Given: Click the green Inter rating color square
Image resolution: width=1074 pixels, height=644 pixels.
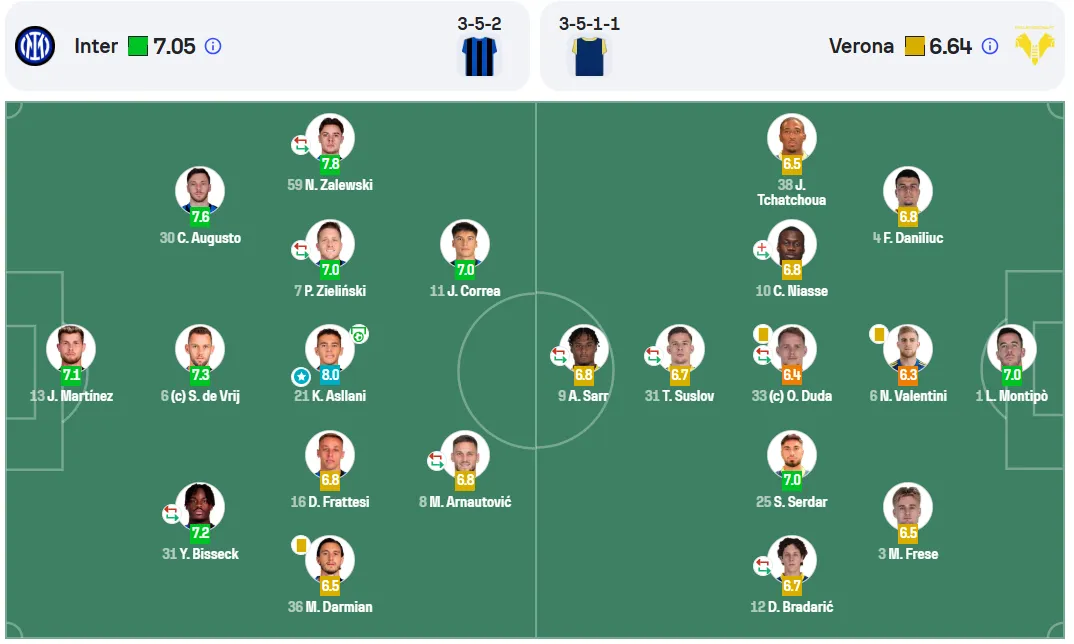Looking at the screenshot, I should [138, 47].
